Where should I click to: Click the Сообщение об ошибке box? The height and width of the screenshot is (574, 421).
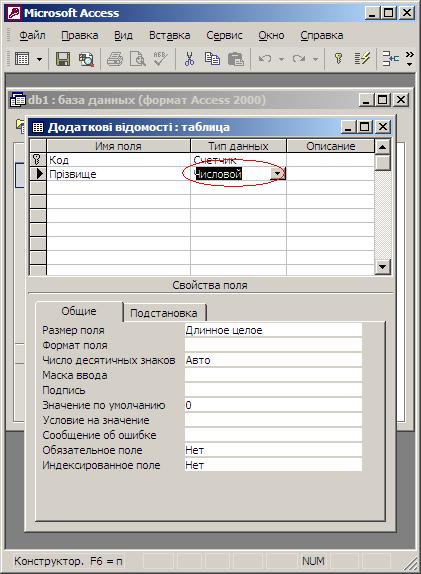pyautogui.click(x=273, y=435)
